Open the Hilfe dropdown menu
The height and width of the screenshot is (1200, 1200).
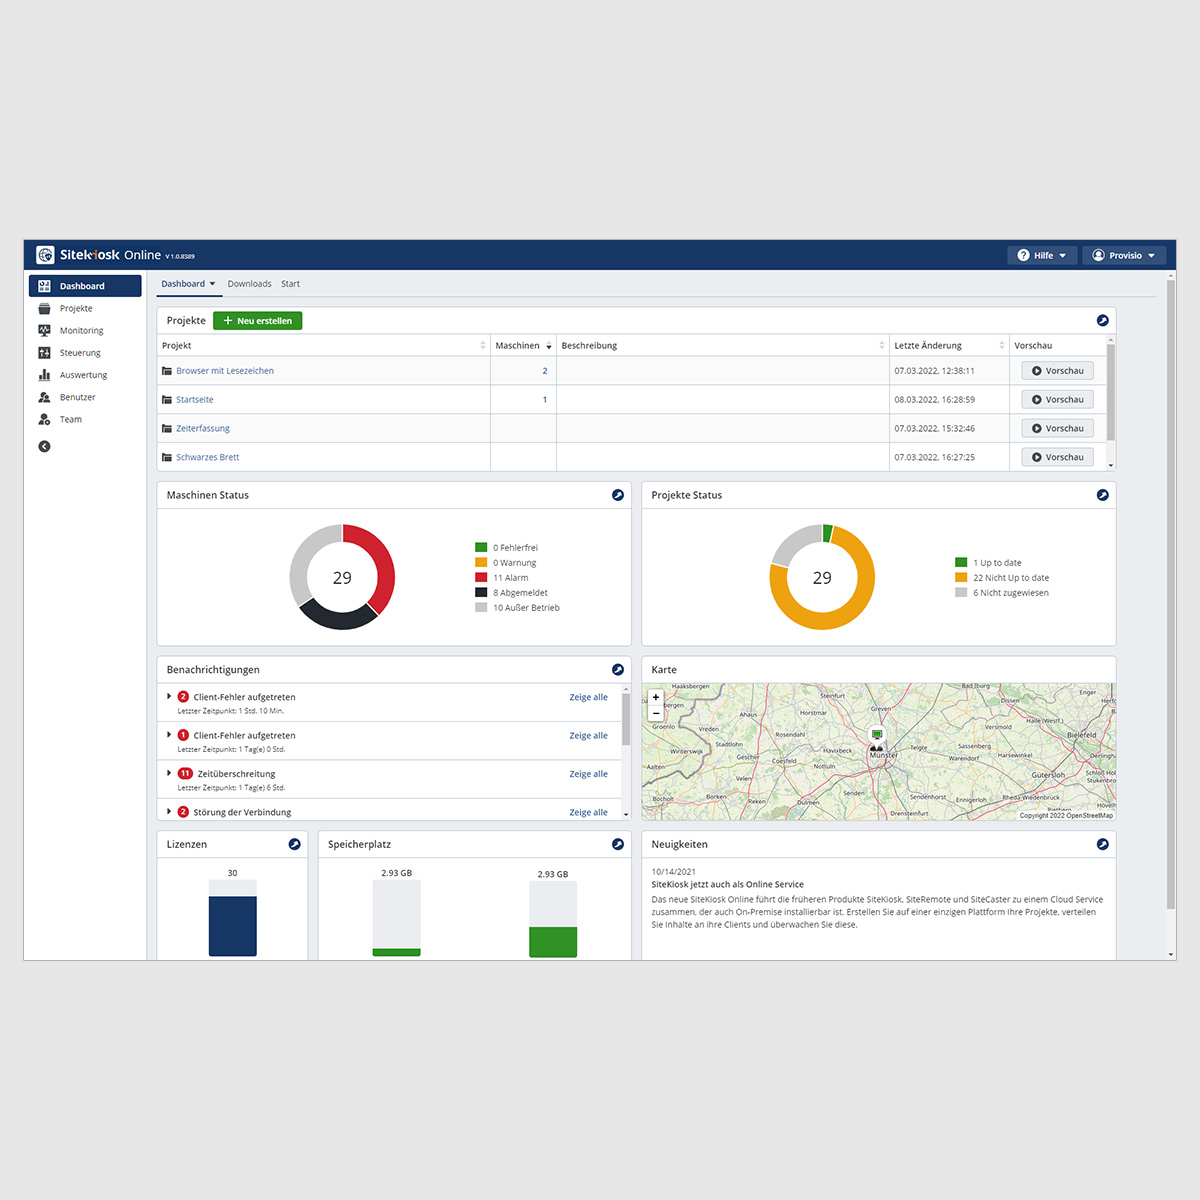1042,255
